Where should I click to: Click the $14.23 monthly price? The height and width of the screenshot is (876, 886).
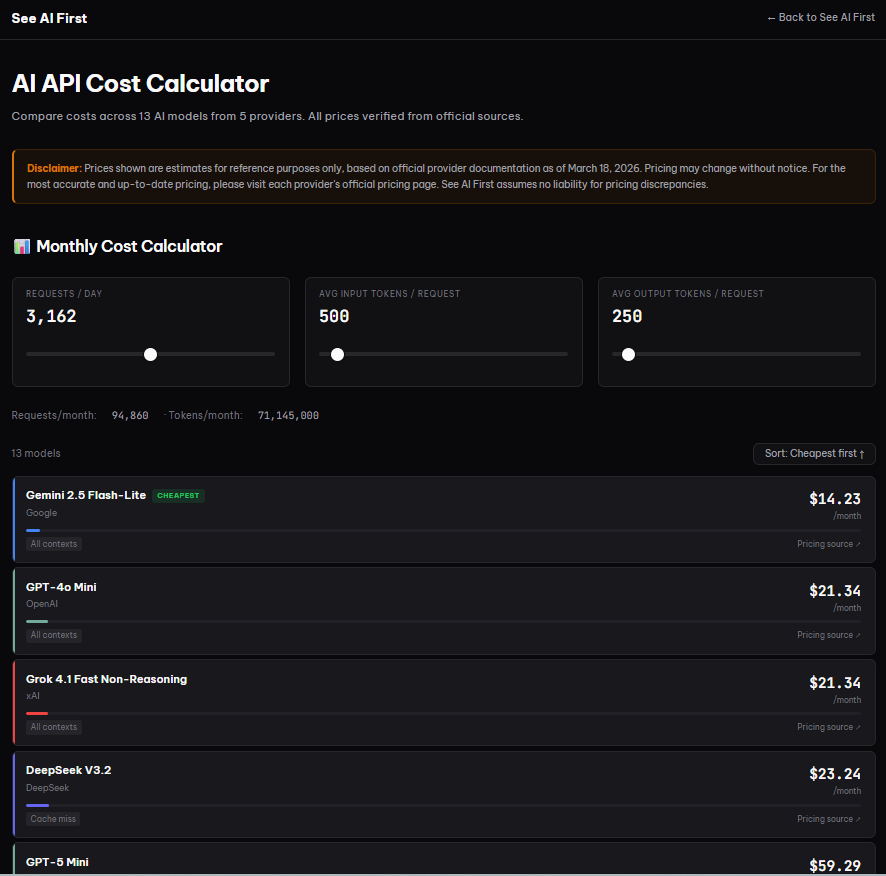click(835, 499)
